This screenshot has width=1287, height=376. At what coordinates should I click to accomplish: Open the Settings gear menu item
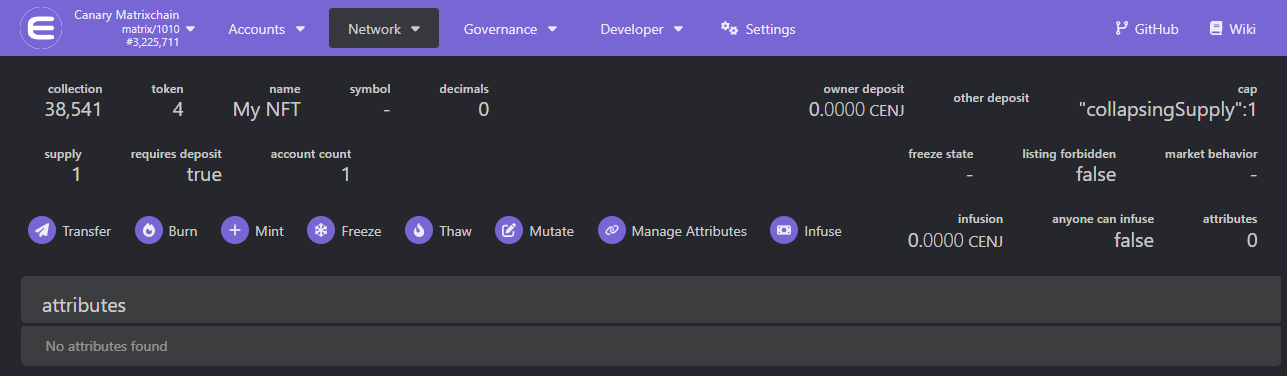[758, 29]
